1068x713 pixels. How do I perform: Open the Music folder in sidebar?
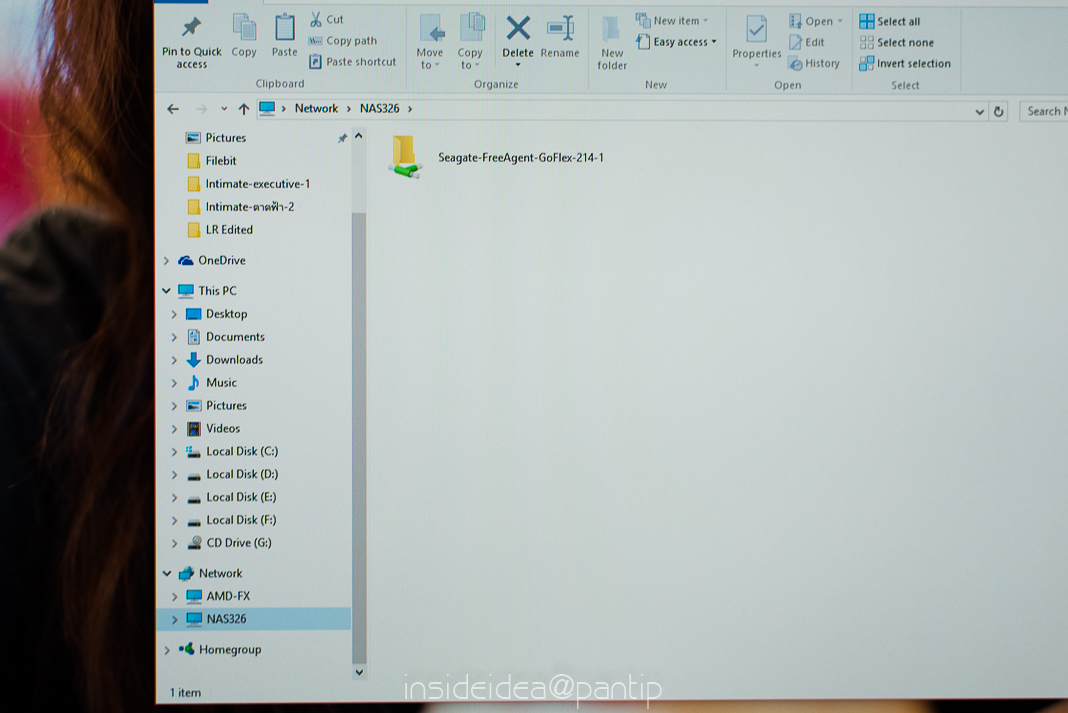coord(213,383)
